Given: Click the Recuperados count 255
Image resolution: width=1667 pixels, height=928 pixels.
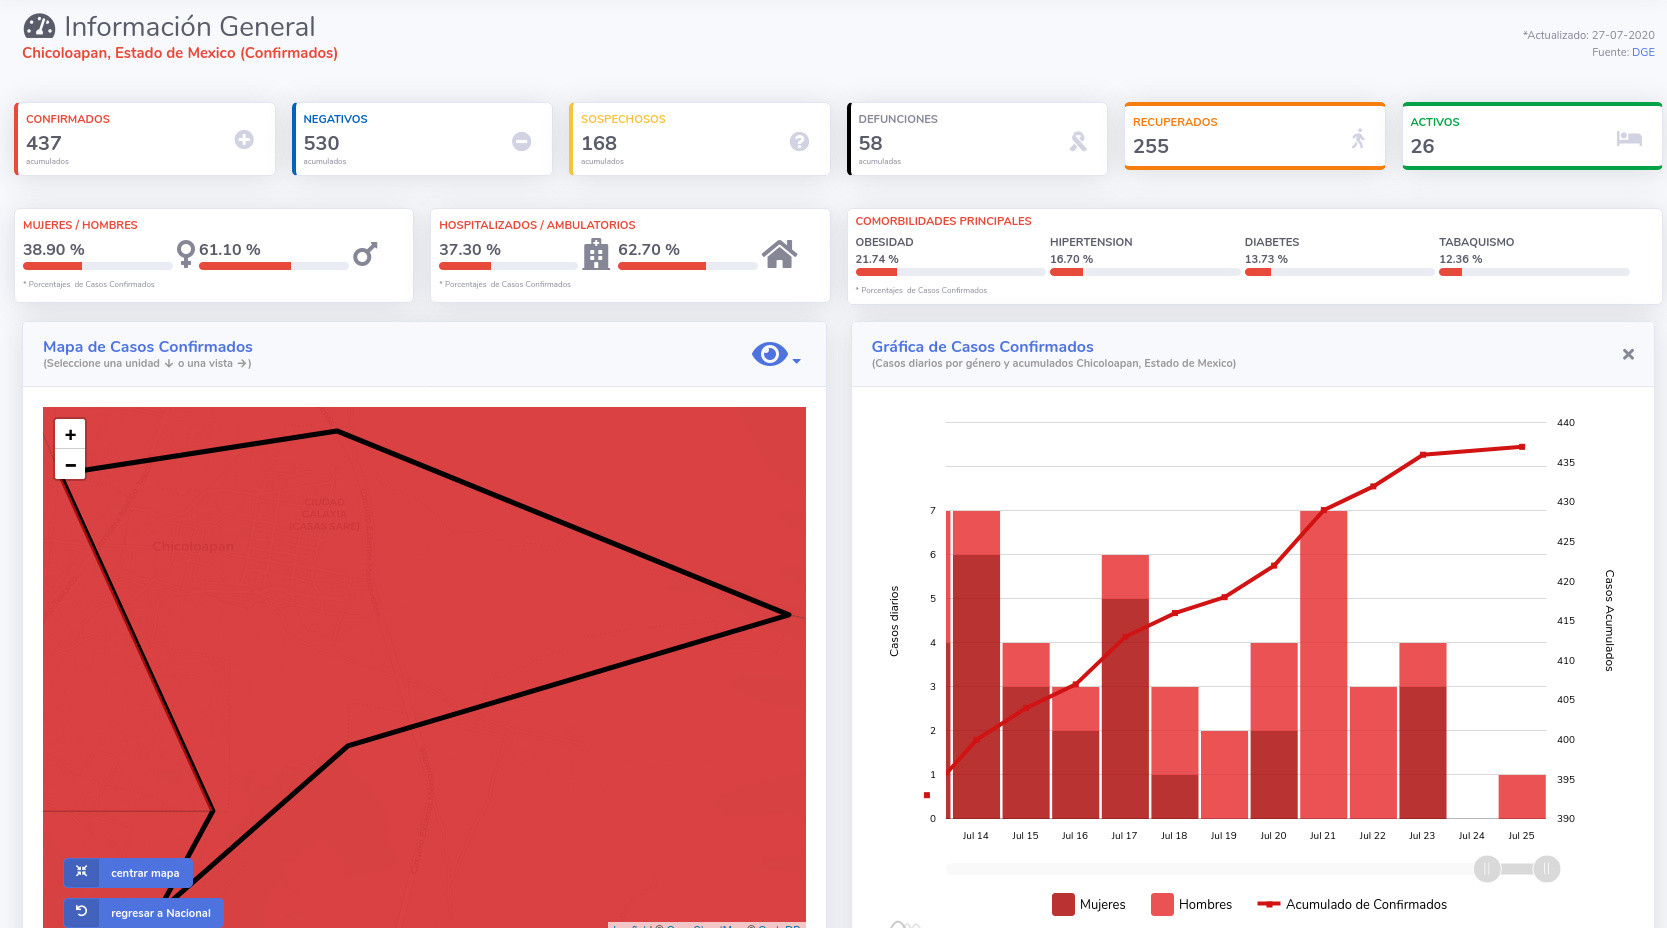Looking at the screenshot, I should (1151, 146).
